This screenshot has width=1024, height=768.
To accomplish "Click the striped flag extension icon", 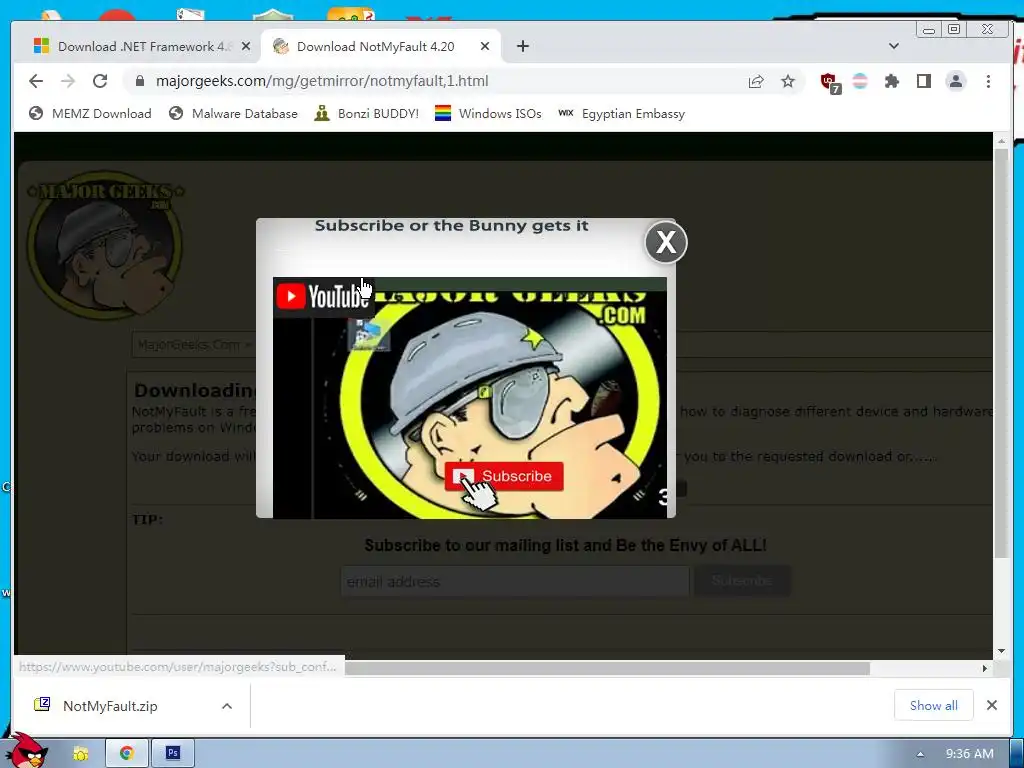I will pyautogui.click(x=860, y=81).
